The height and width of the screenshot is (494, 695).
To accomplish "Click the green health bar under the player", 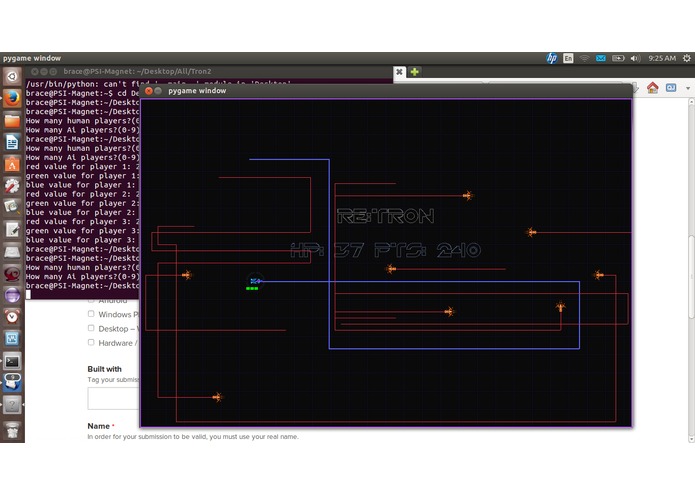I will coord(252,288).
